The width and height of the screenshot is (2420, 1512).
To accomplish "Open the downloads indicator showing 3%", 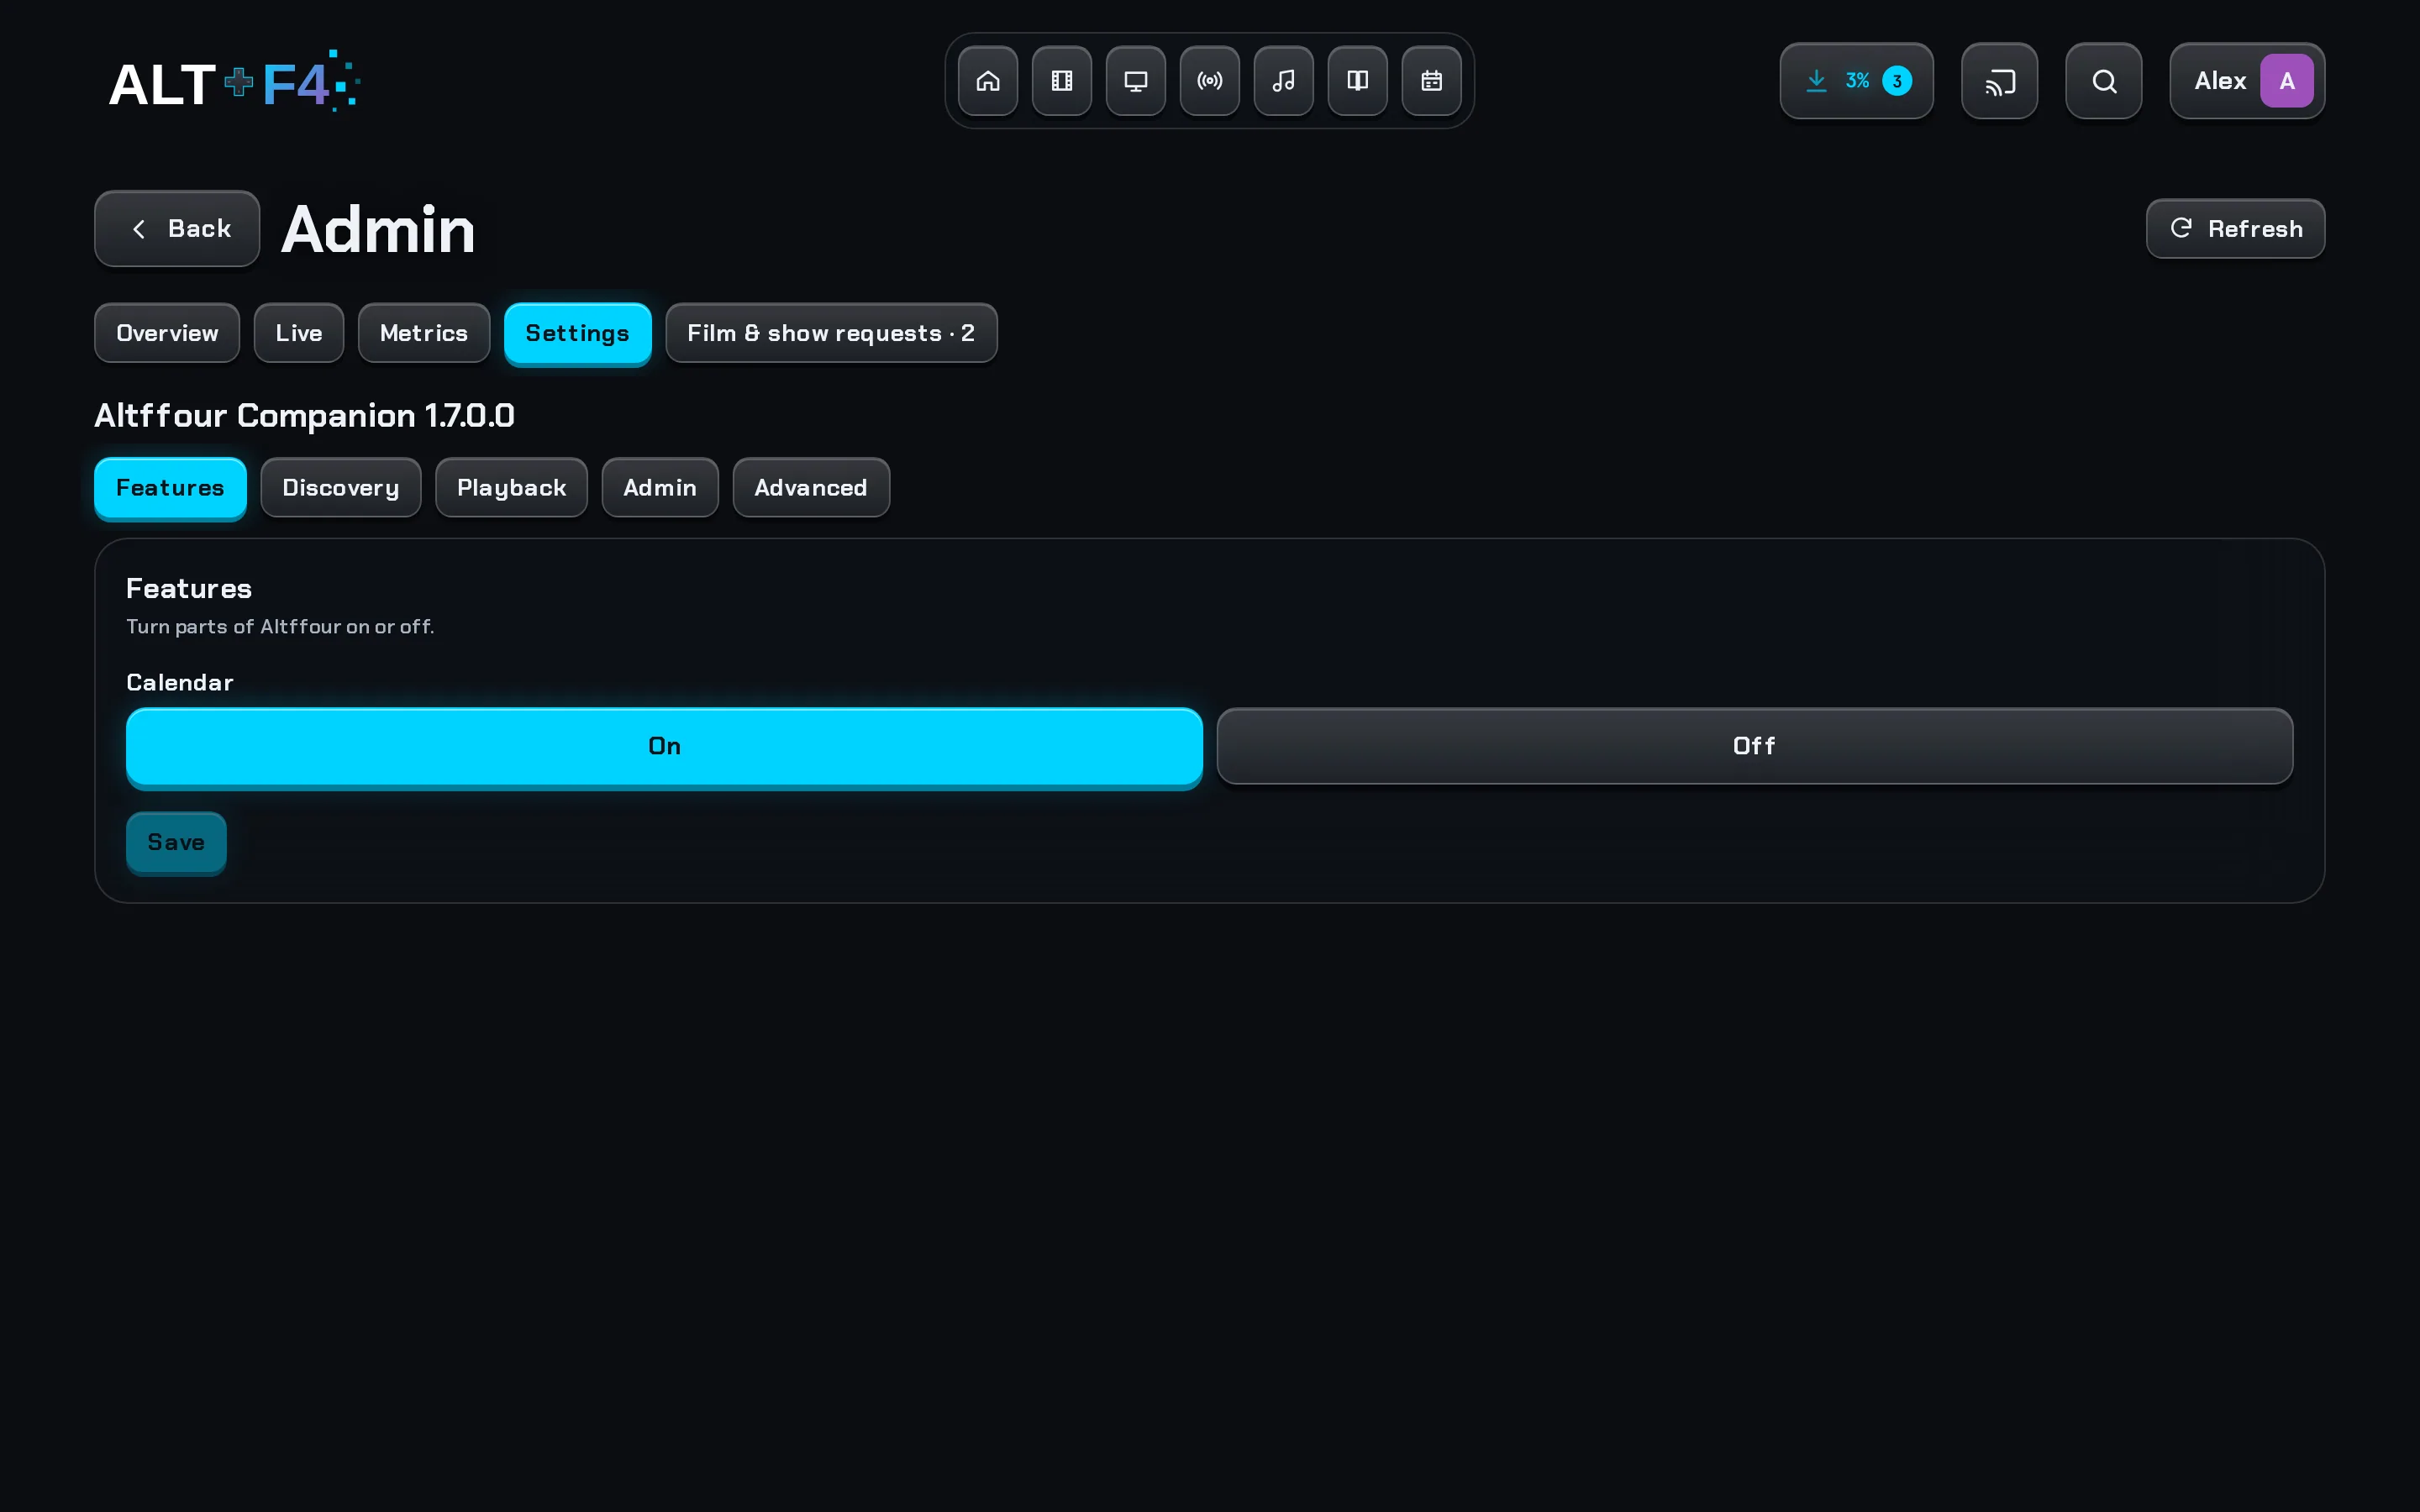I will tap(1856, 81).
